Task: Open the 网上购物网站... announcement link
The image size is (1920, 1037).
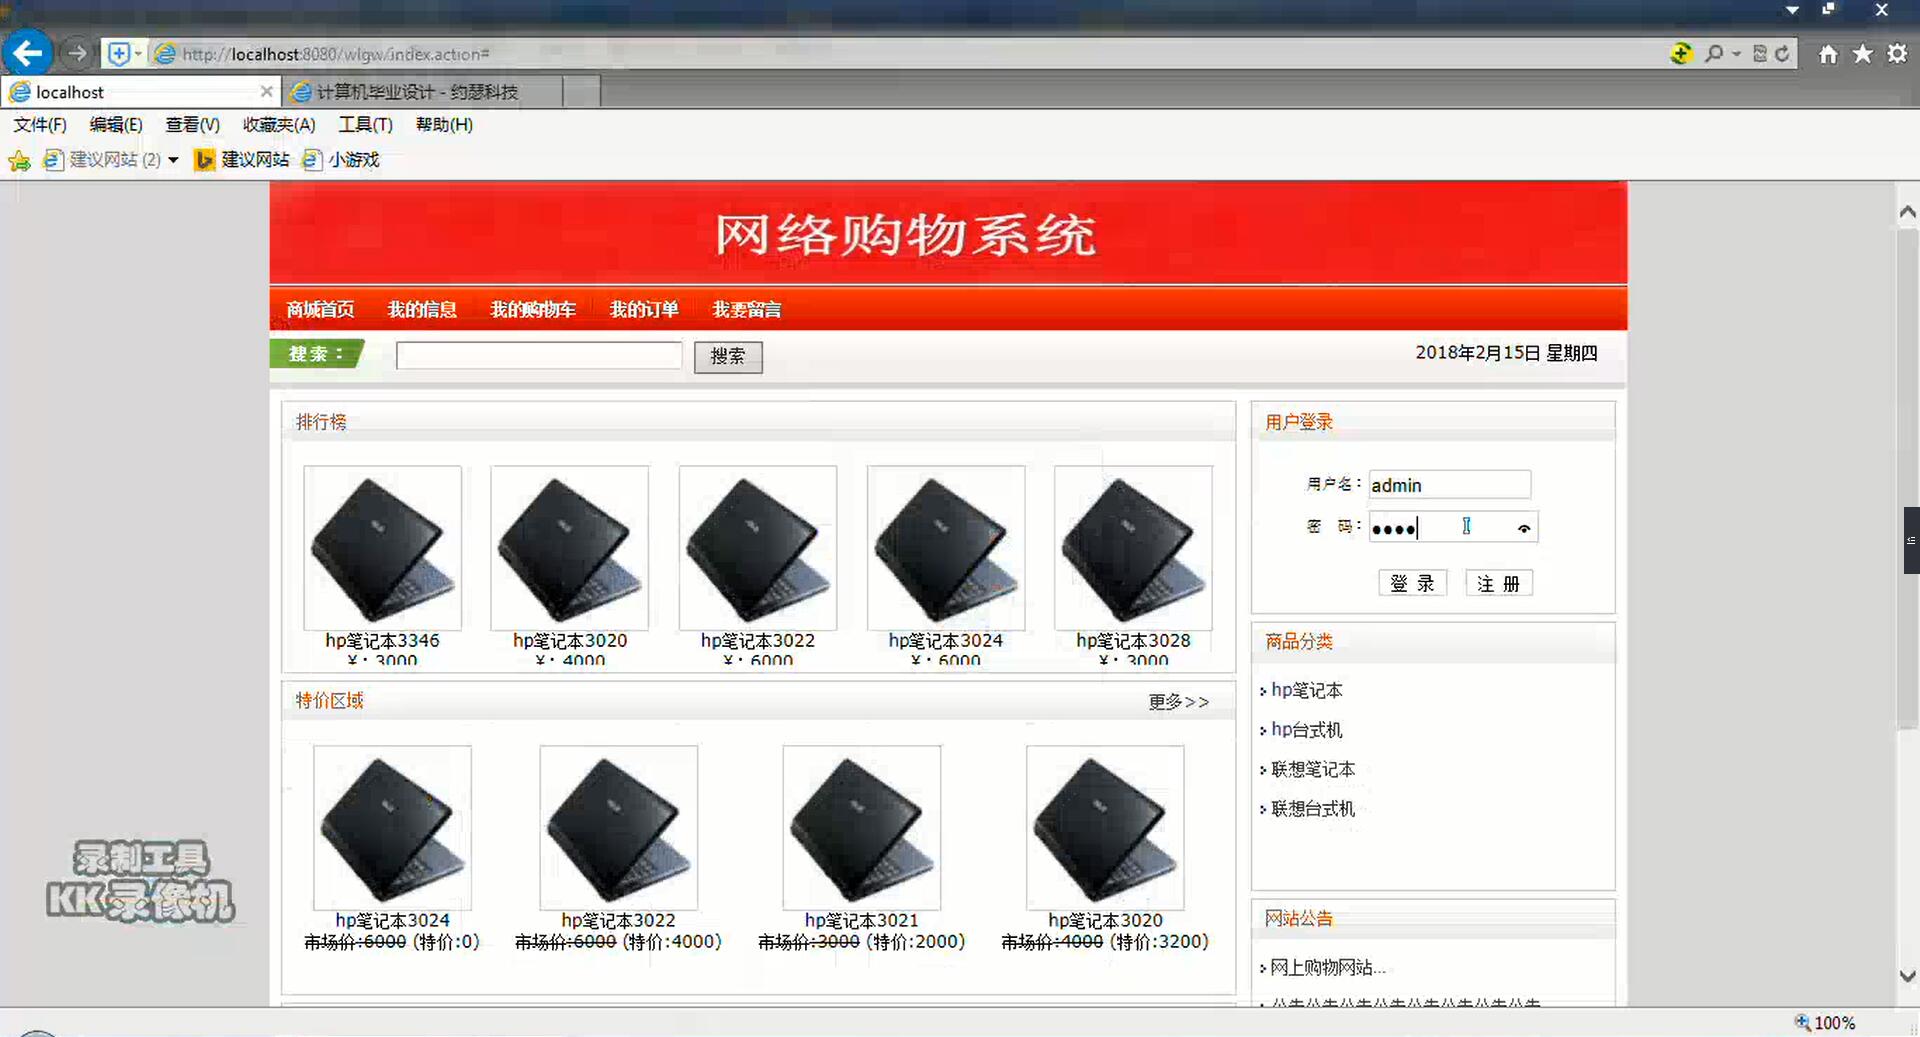Action: [1327, 967]
